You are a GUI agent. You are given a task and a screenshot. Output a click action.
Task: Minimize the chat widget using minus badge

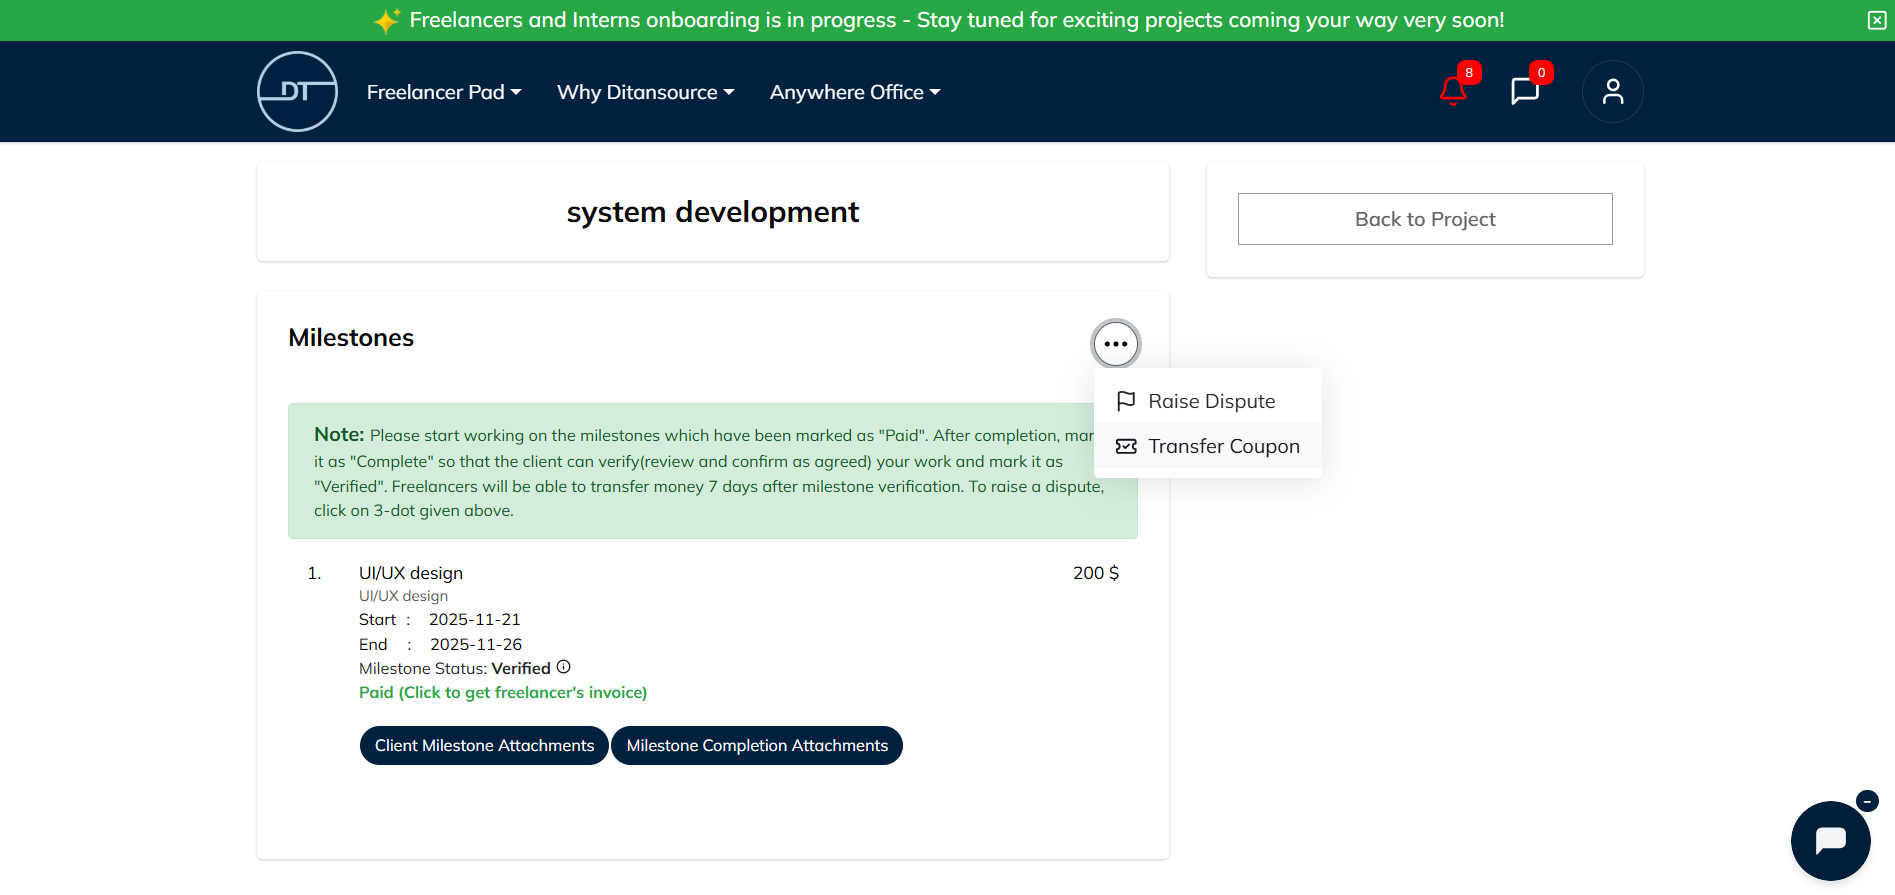1867,801
